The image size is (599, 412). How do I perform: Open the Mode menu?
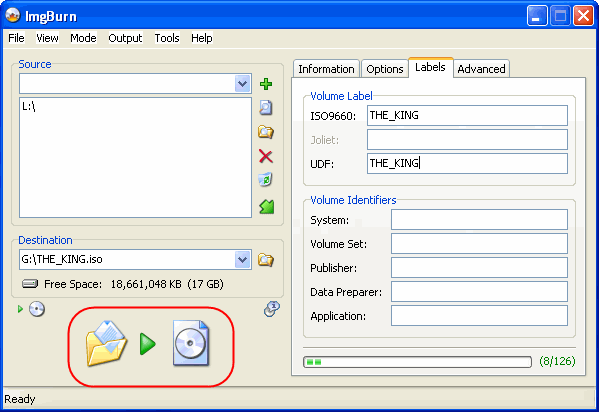83,38
